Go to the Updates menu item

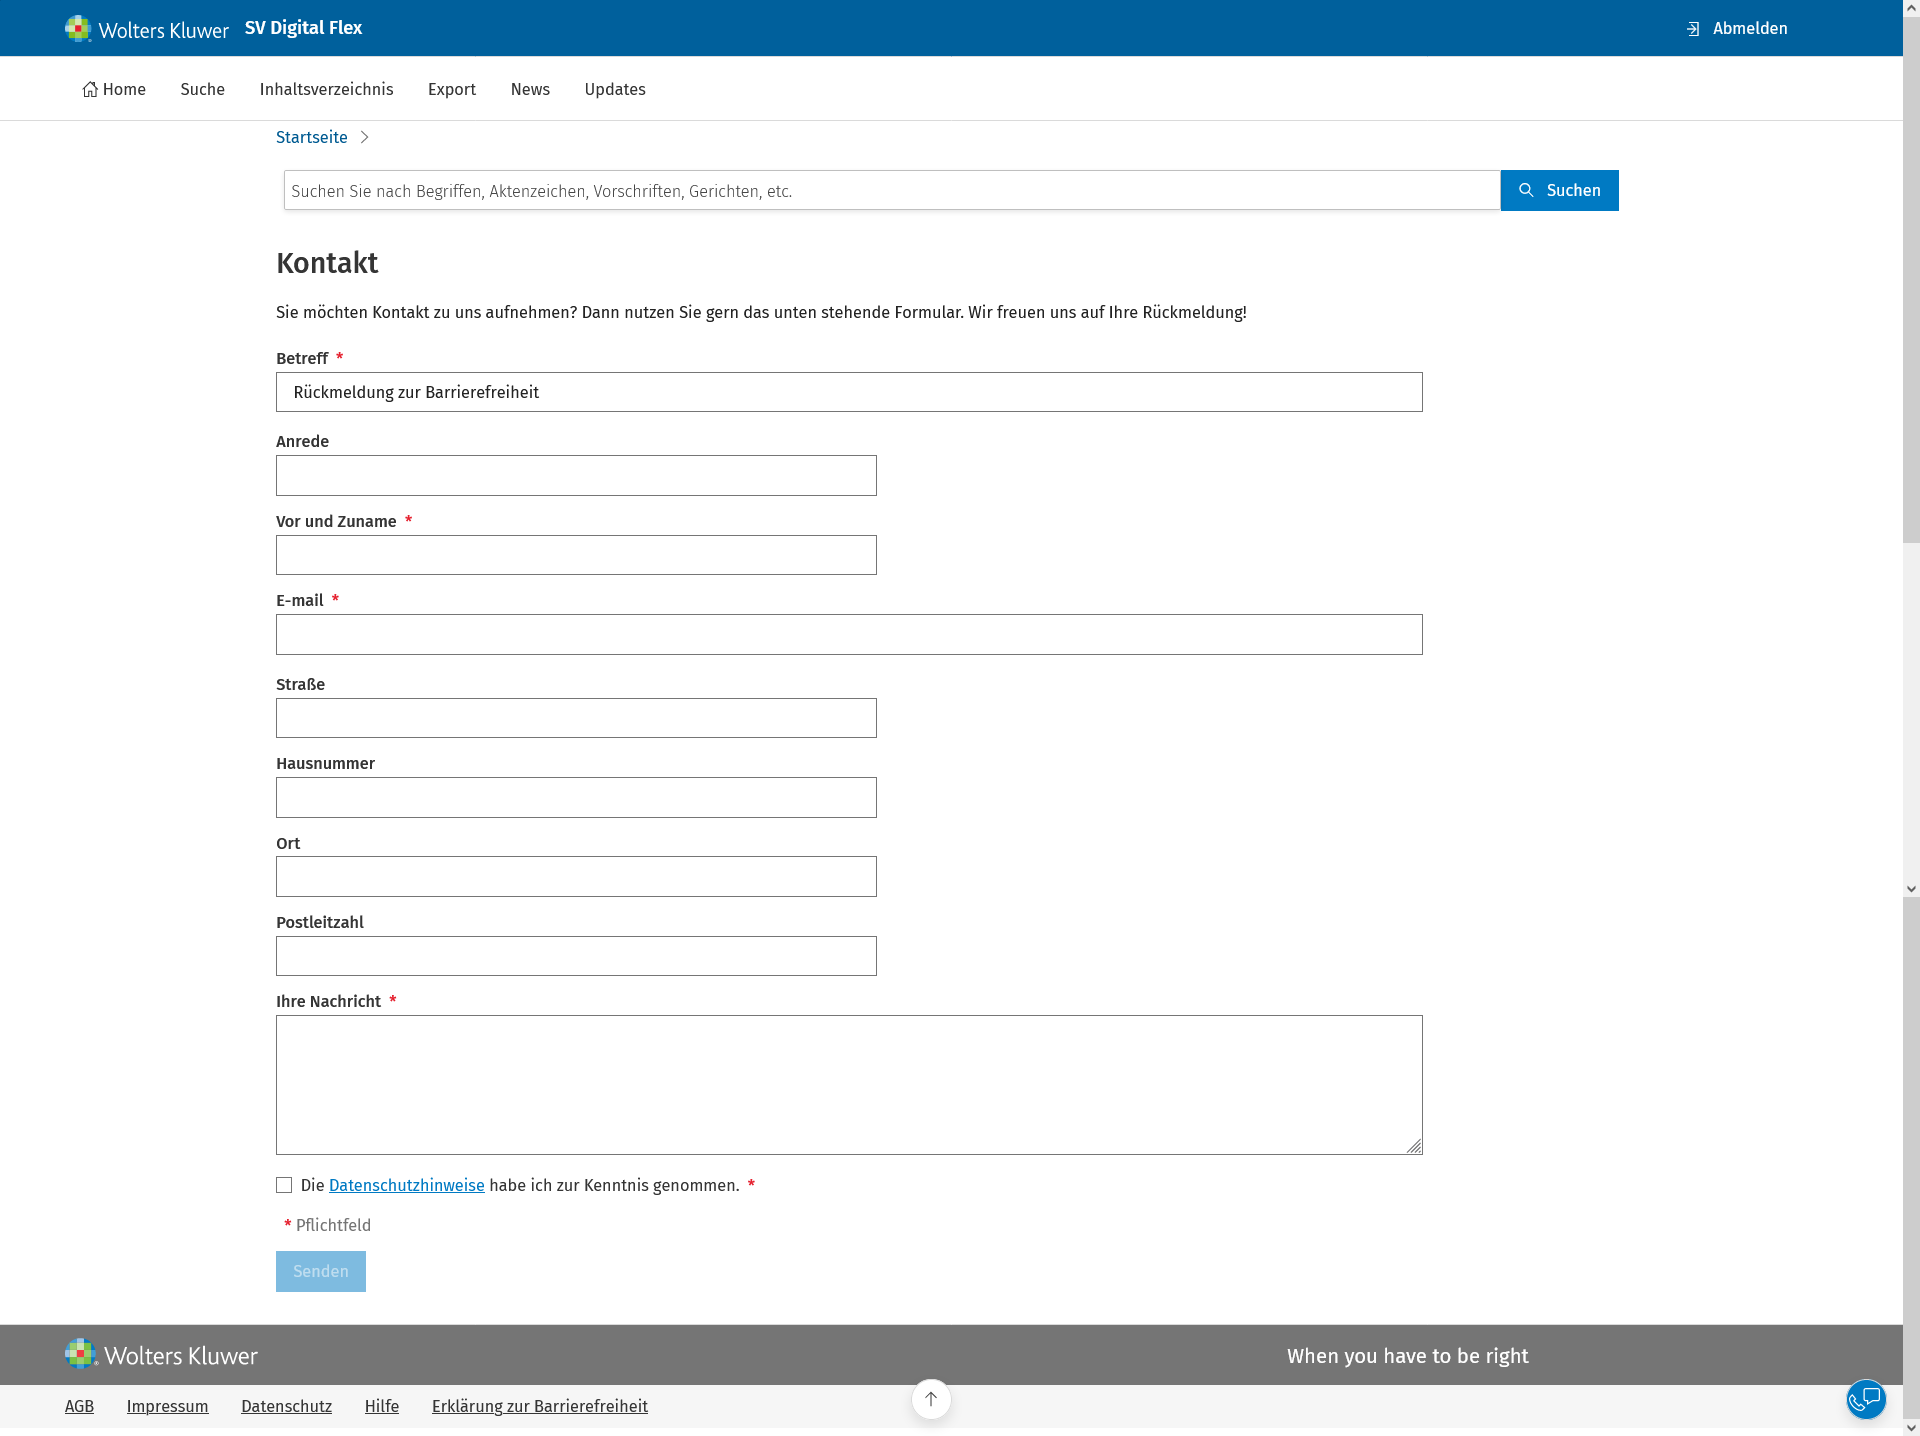[x=614, y=89]
